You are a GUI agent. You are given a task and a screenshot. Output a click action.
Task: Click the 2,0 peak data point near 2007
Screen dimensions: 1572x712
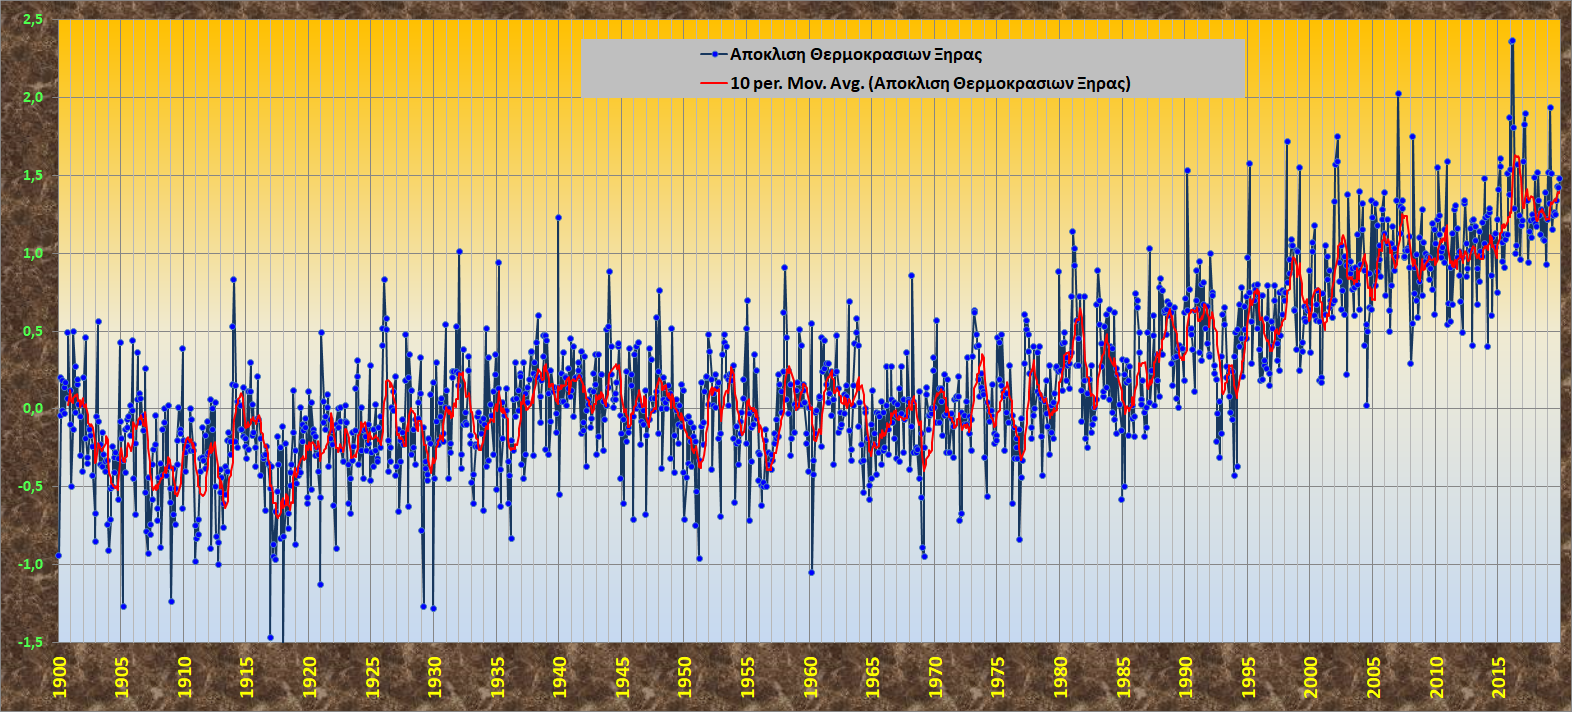click(x=1398, y=94)
